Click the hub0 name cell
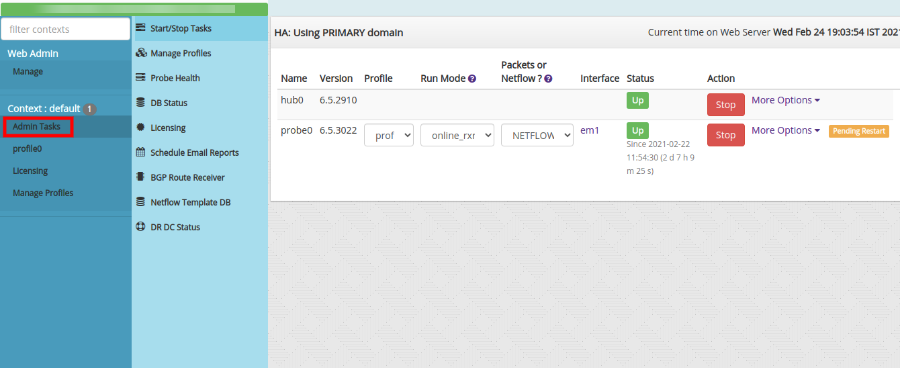Screen dimensions: 900x368 (x=292, y=100)
